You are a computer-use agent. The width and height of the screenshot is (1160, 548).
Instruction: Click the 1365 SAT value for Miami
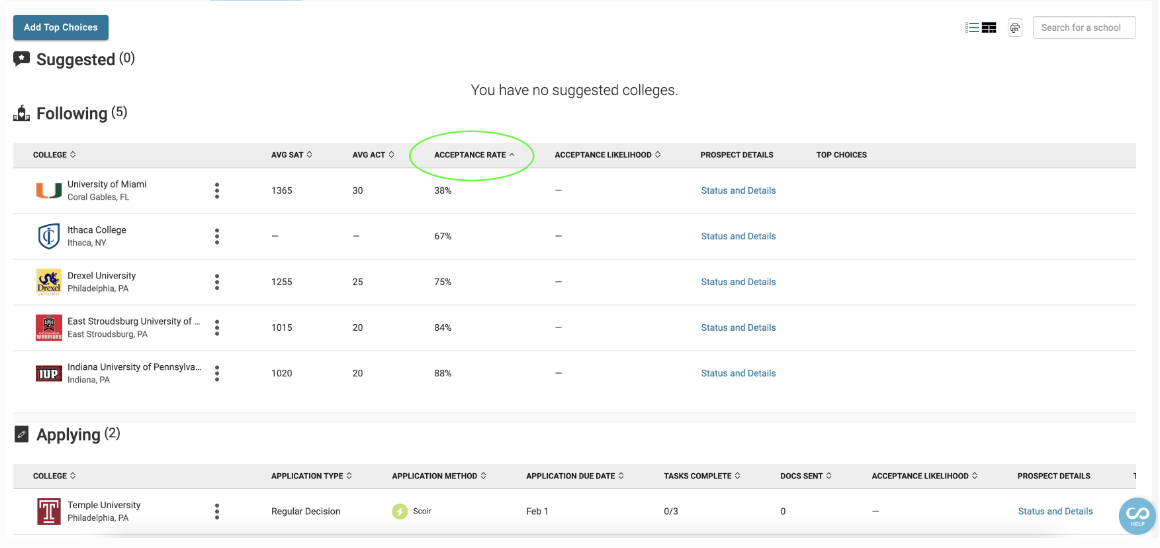pos(282,191)
